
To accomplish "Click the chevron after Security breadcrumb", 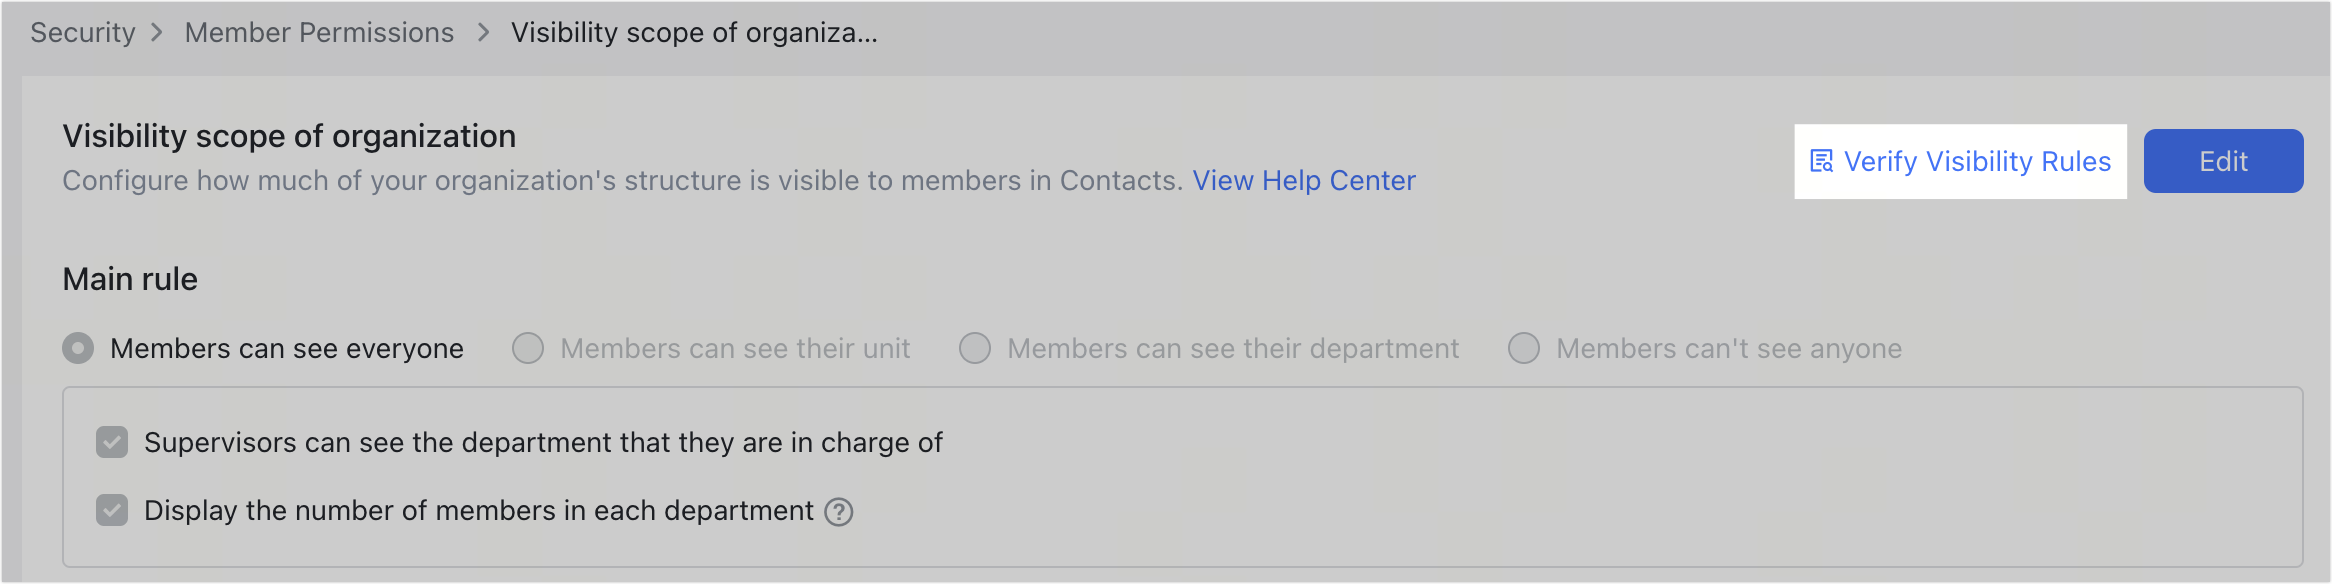I will 158,32.
